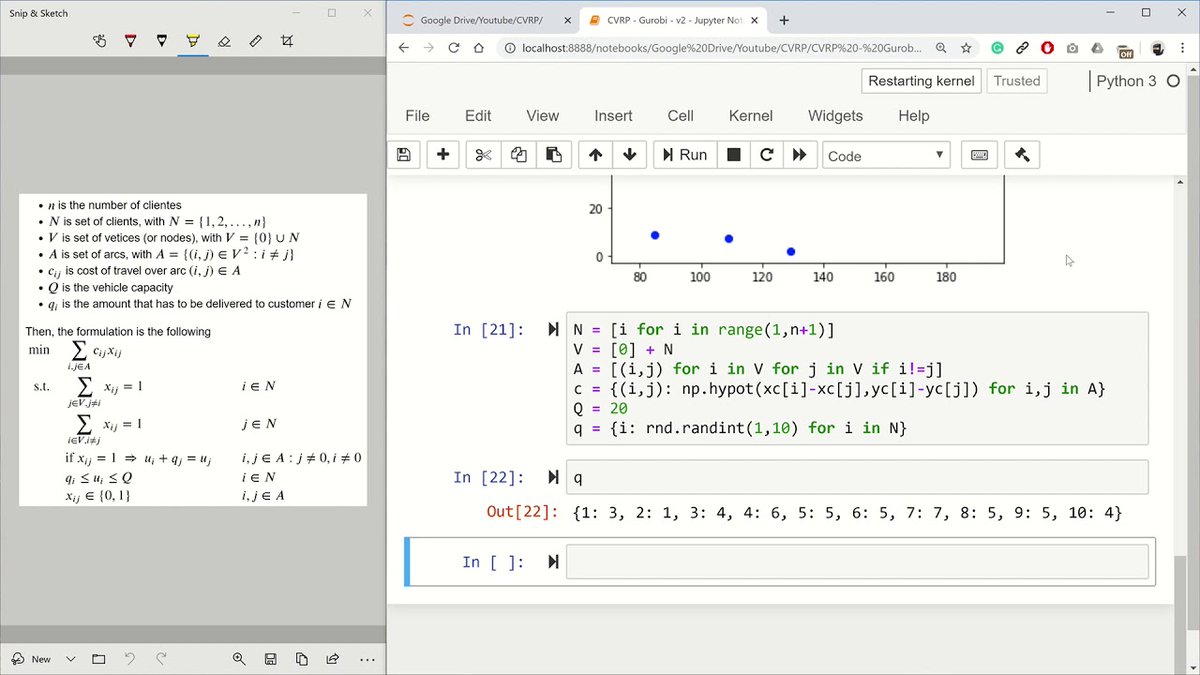Create a New snip
This screenshot has height=675, width=1200.
31,659
